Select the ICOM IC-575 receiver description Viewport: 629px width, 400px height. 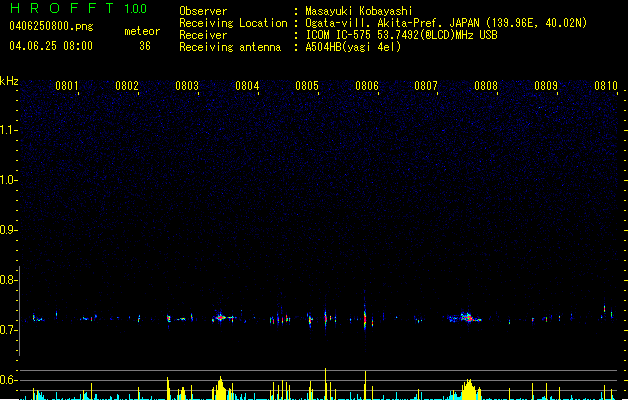[402, 35]
